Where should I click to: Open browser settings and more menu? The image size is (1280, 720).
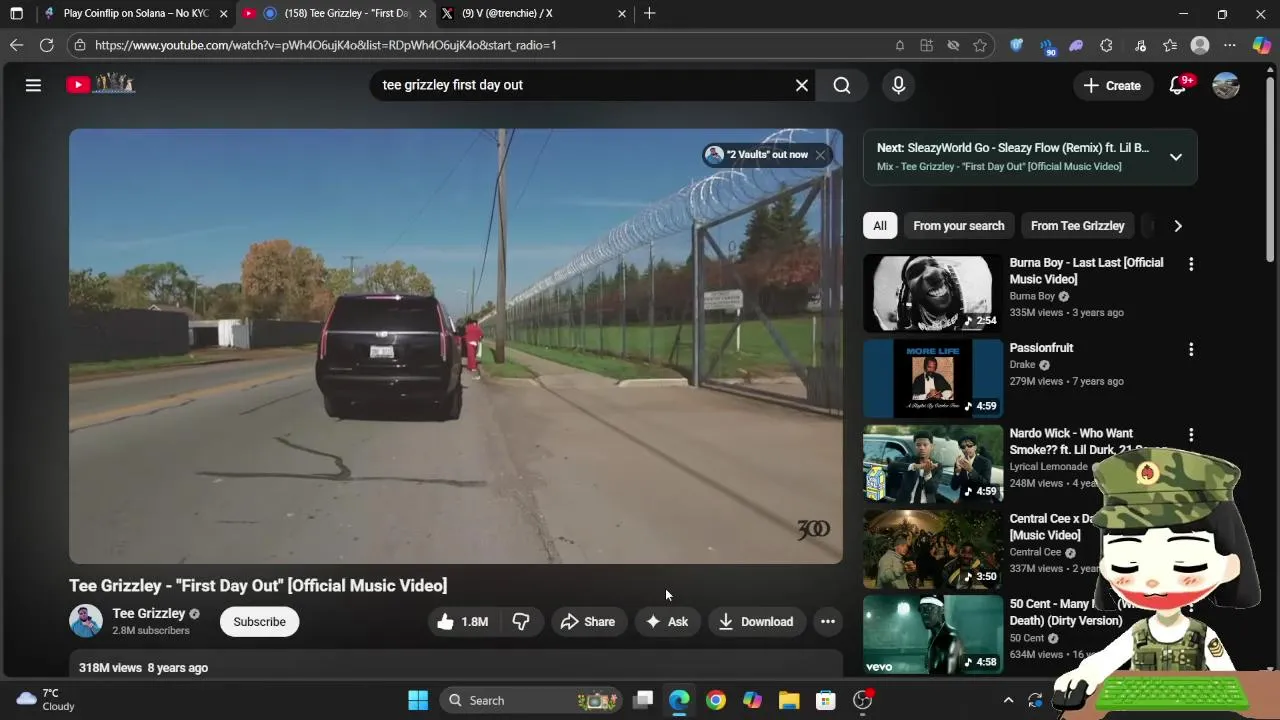point(1230,45)
